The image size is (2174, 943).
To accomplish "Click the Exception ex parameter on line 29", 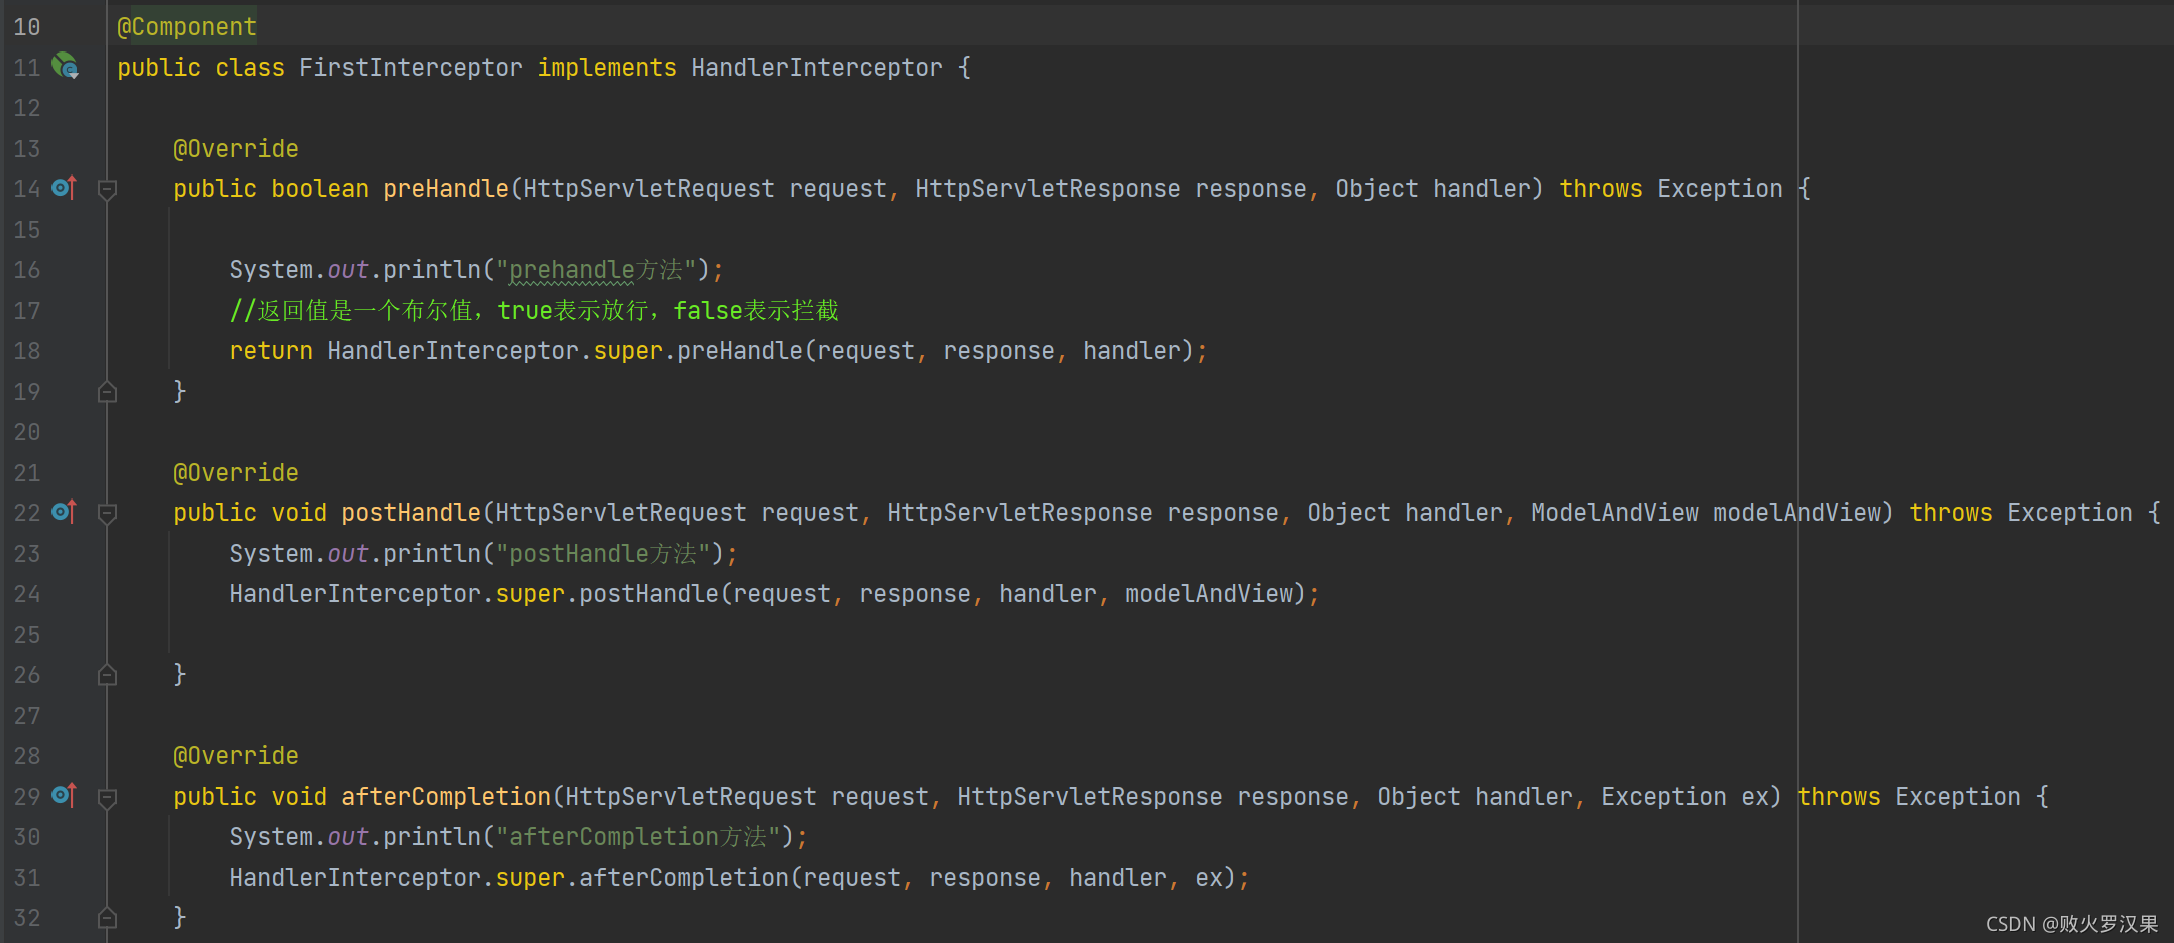I will click(1685, 797).
